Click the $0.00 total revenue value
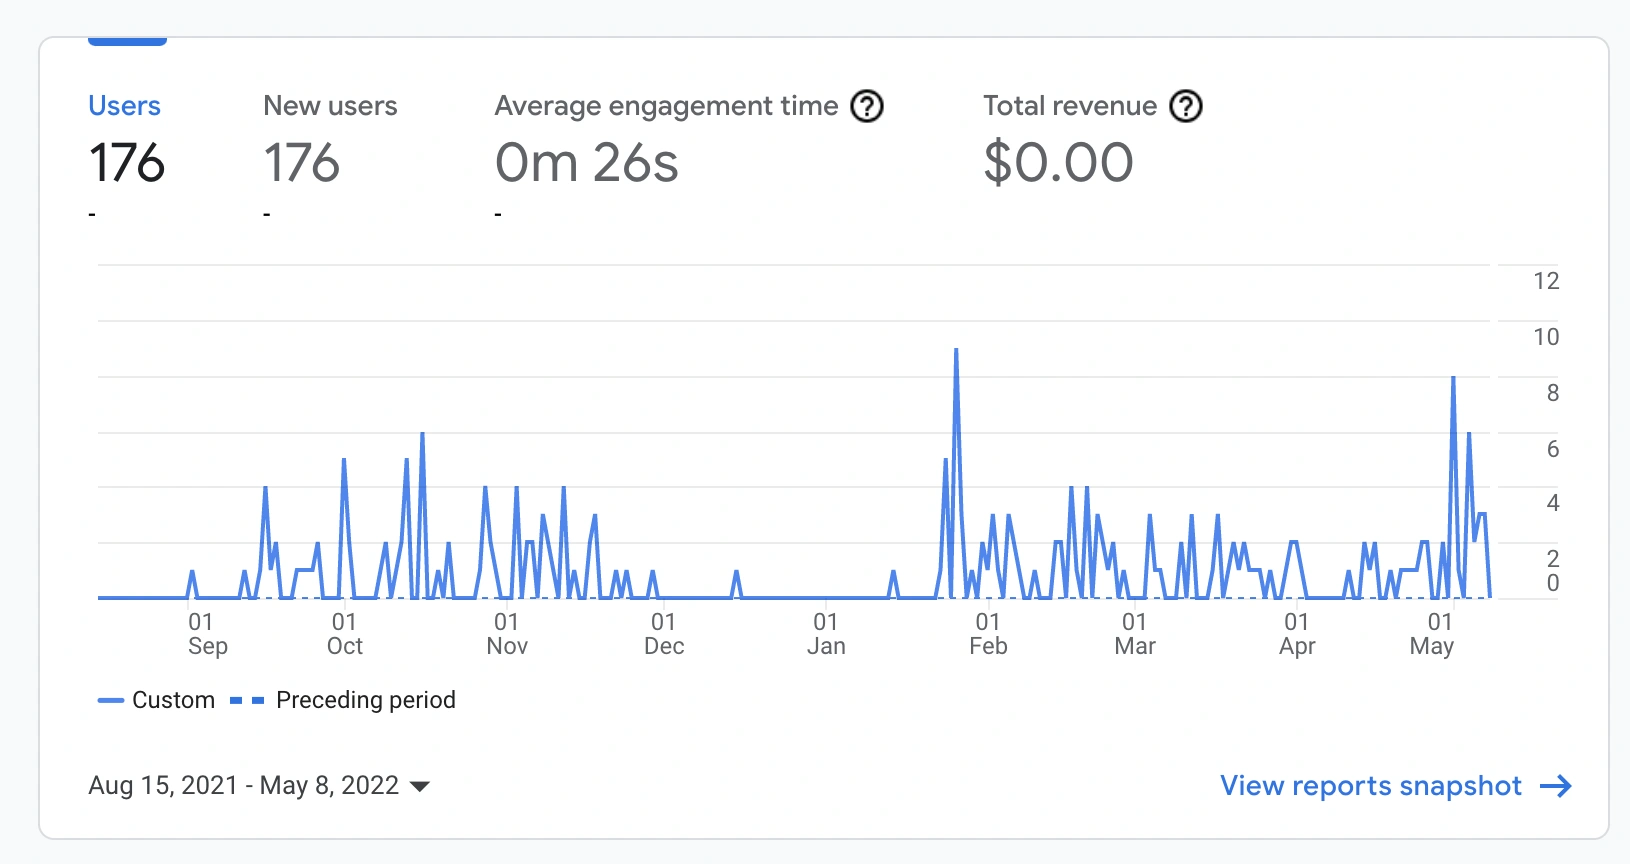 pos(1058,163)
